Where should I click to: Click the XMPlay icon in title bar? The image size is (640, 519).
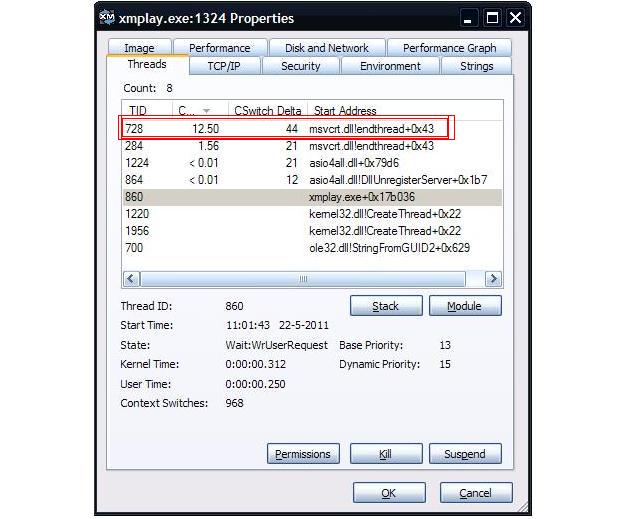[109, 18]
